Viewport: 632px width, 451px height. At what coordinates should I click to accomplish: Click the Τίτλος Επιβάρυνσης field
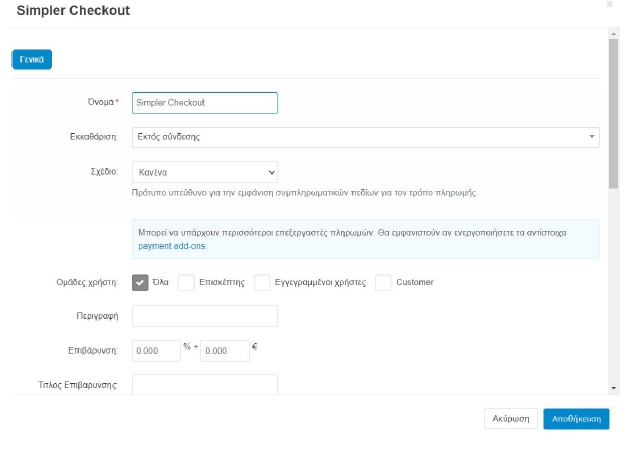(x=205, y=384)
